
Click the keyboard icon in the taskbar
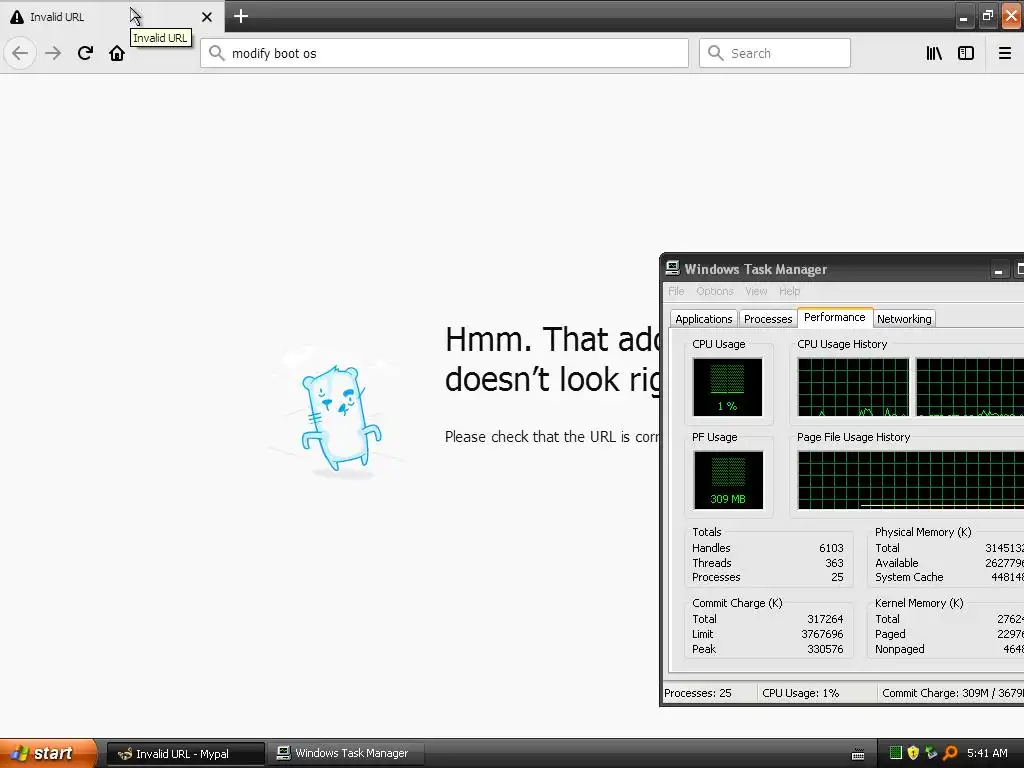(857, 754)
